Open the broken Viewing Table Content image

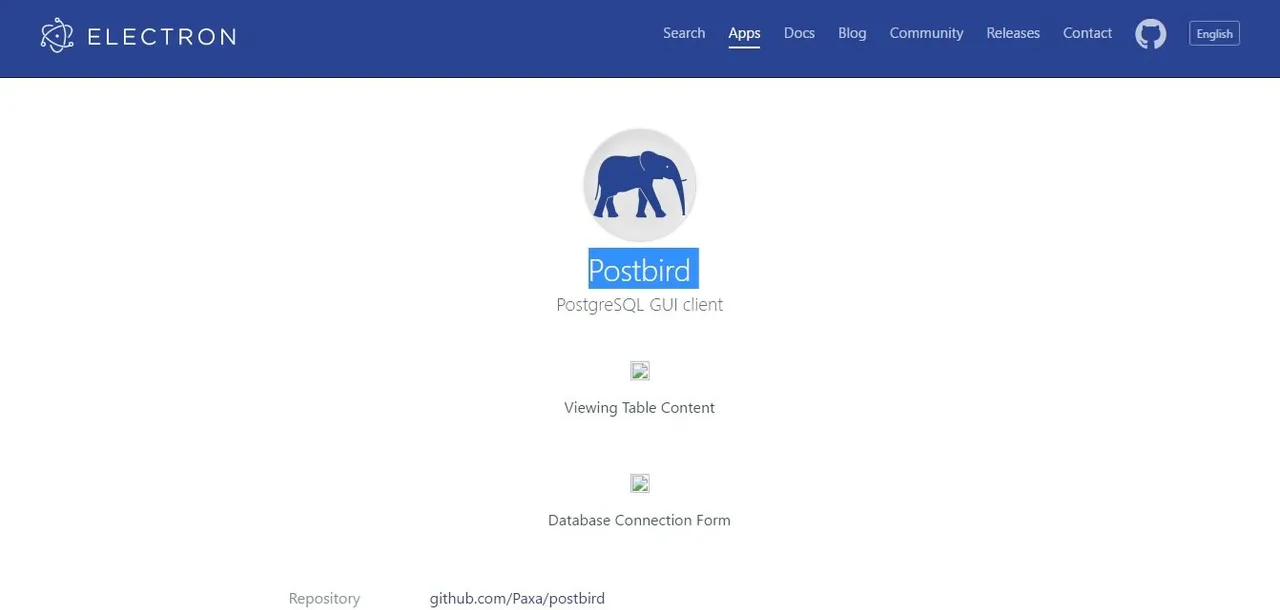click(640, 371)
